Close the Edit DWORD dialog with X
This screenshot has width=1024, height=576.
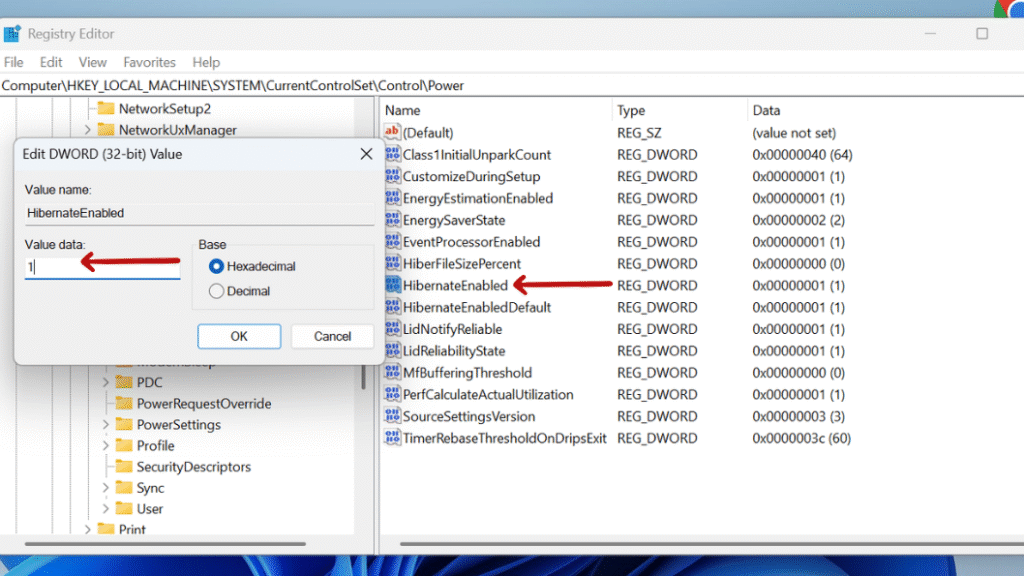[366, 153]
